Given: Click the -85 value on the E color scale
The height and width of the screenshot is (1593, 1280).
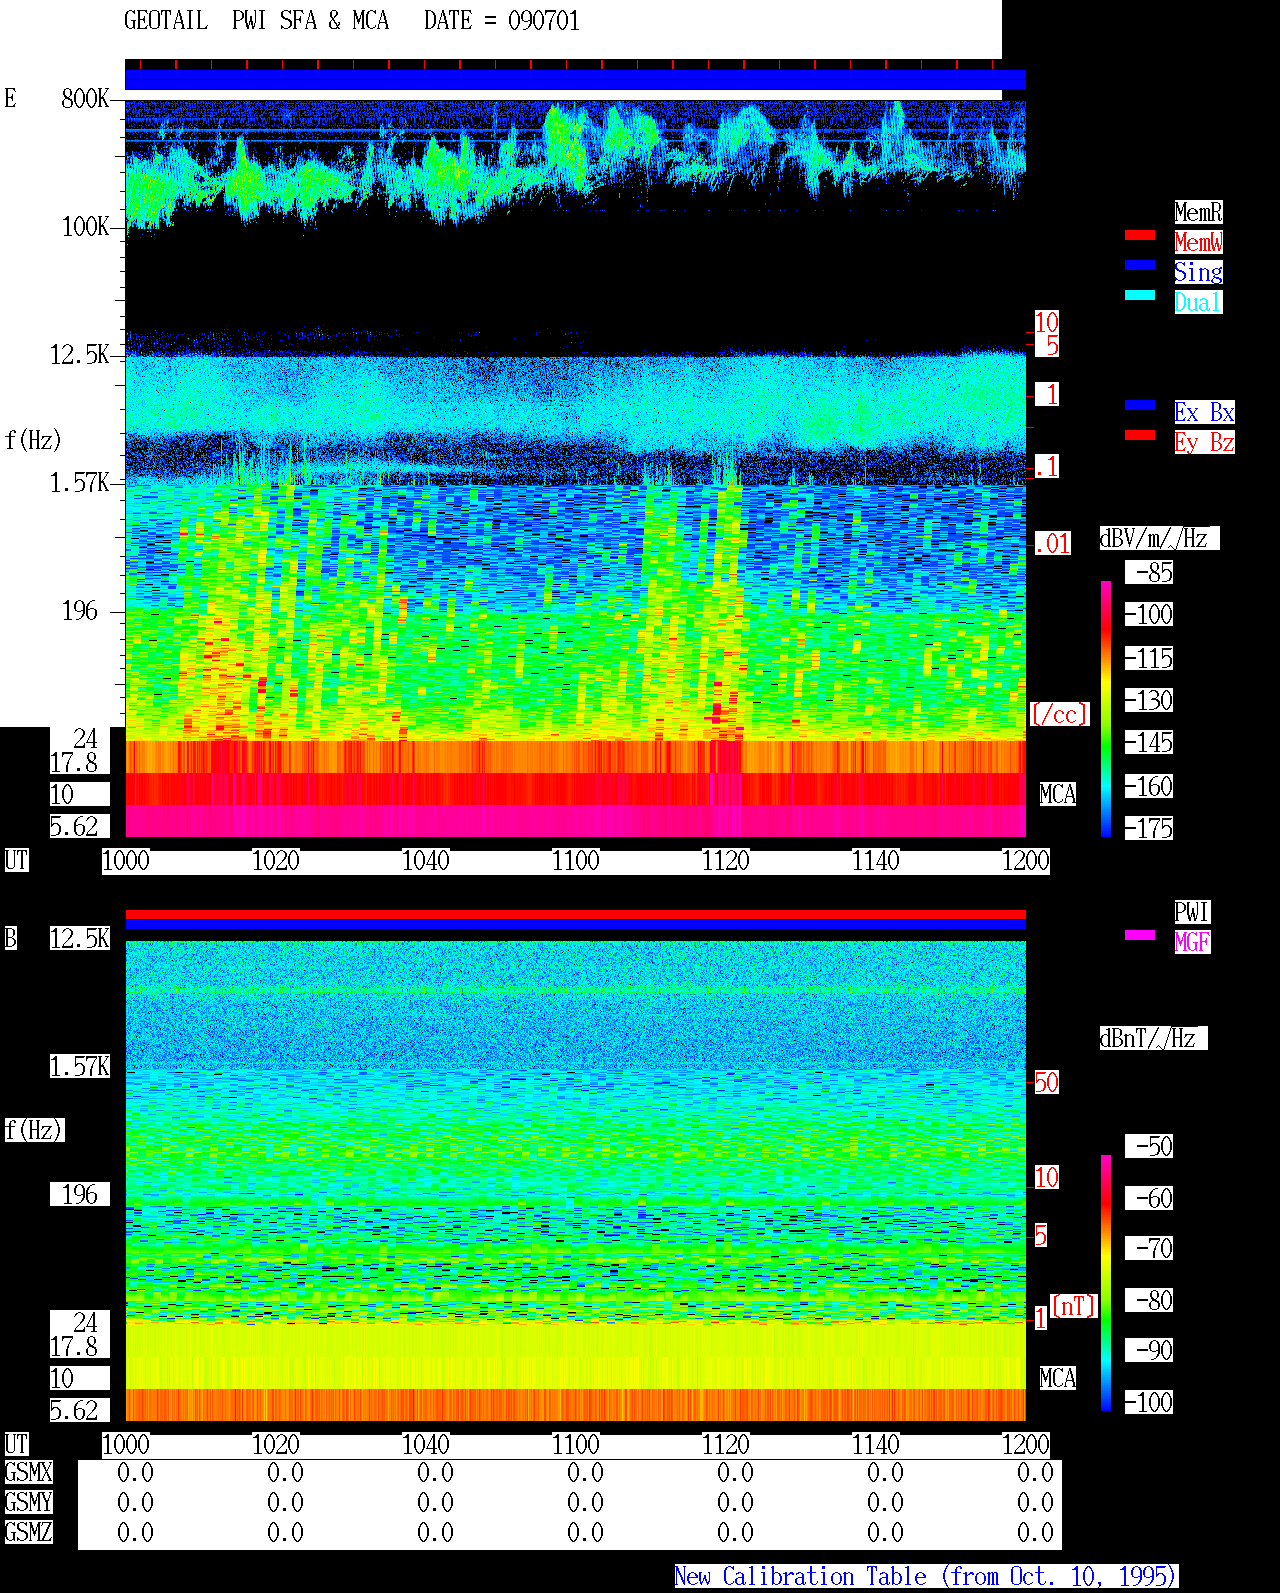Looking at the screenshot, I should pyautogui.click(x=1150, y=573).
